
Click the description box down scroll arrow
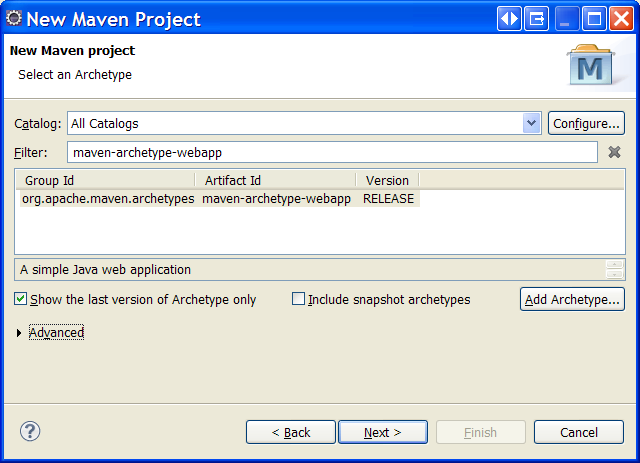[614, 274]
